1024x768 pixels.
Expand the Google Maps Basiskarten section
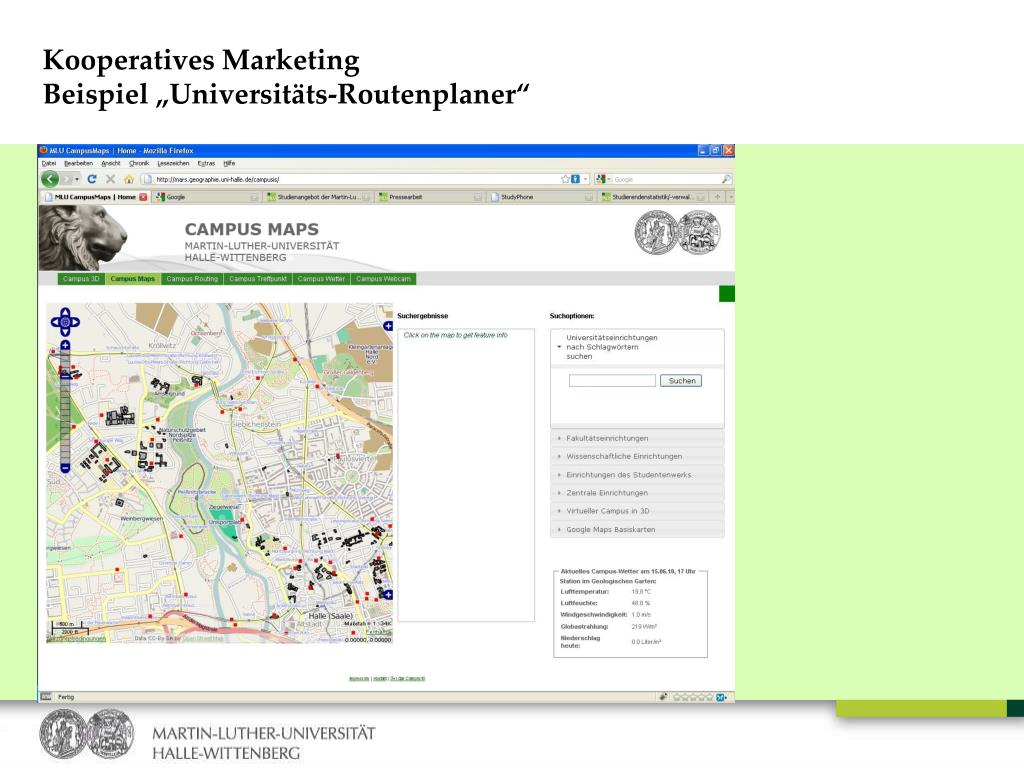click(x=637, y=530)
